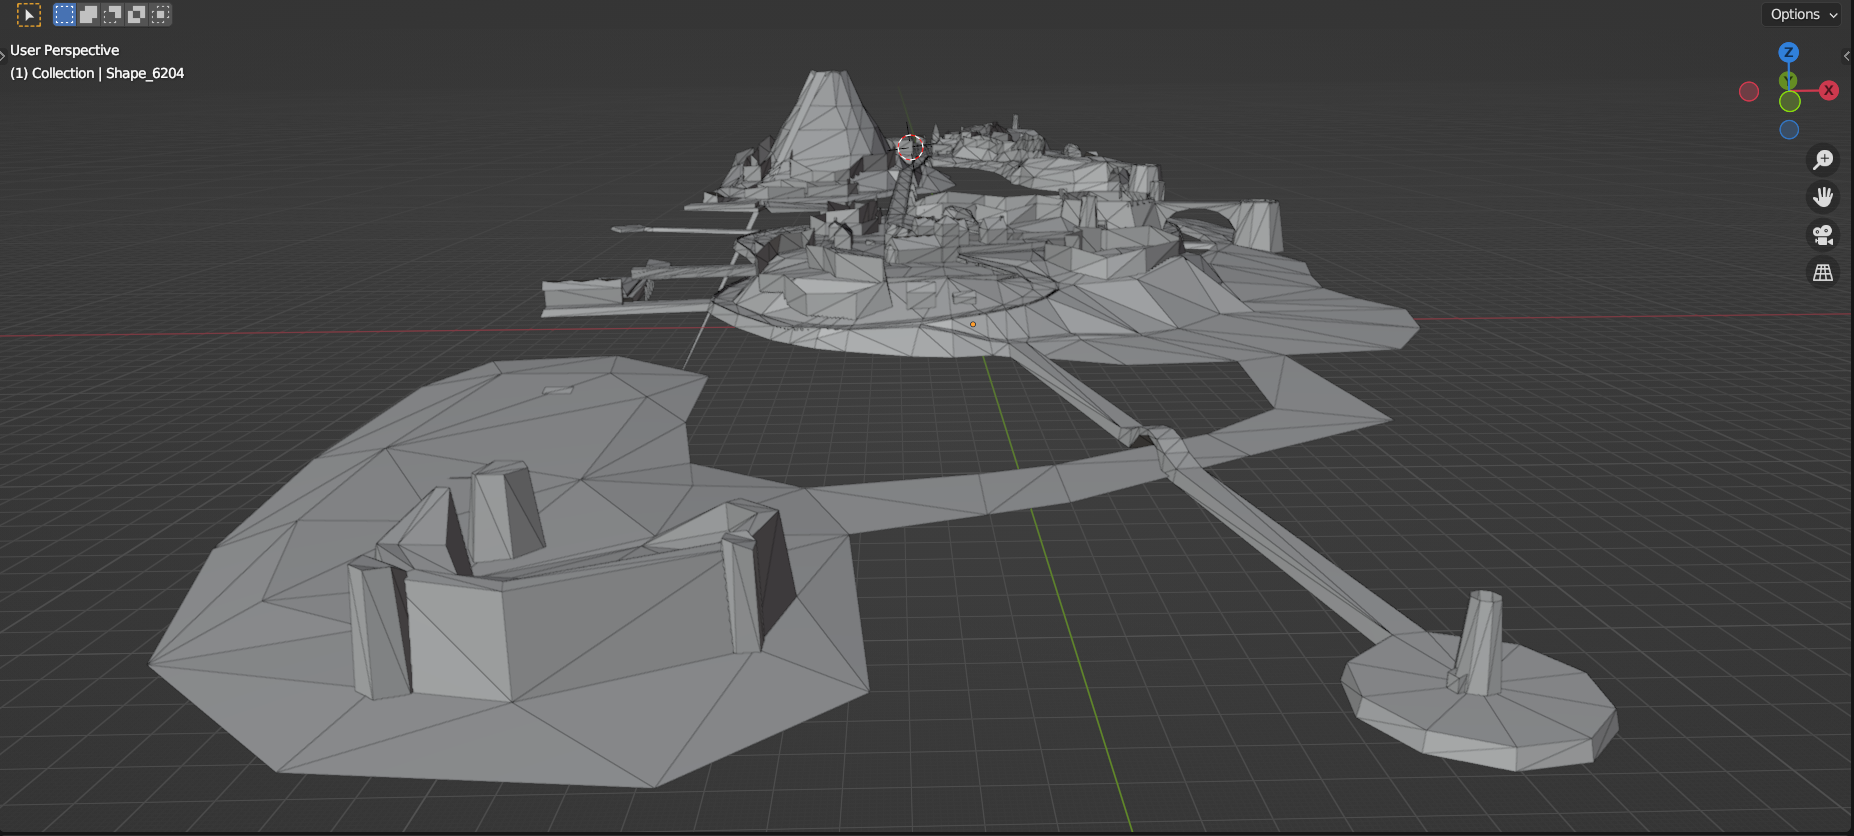Click the negative X axis gizmo circle

click(x=1749, y=92)
